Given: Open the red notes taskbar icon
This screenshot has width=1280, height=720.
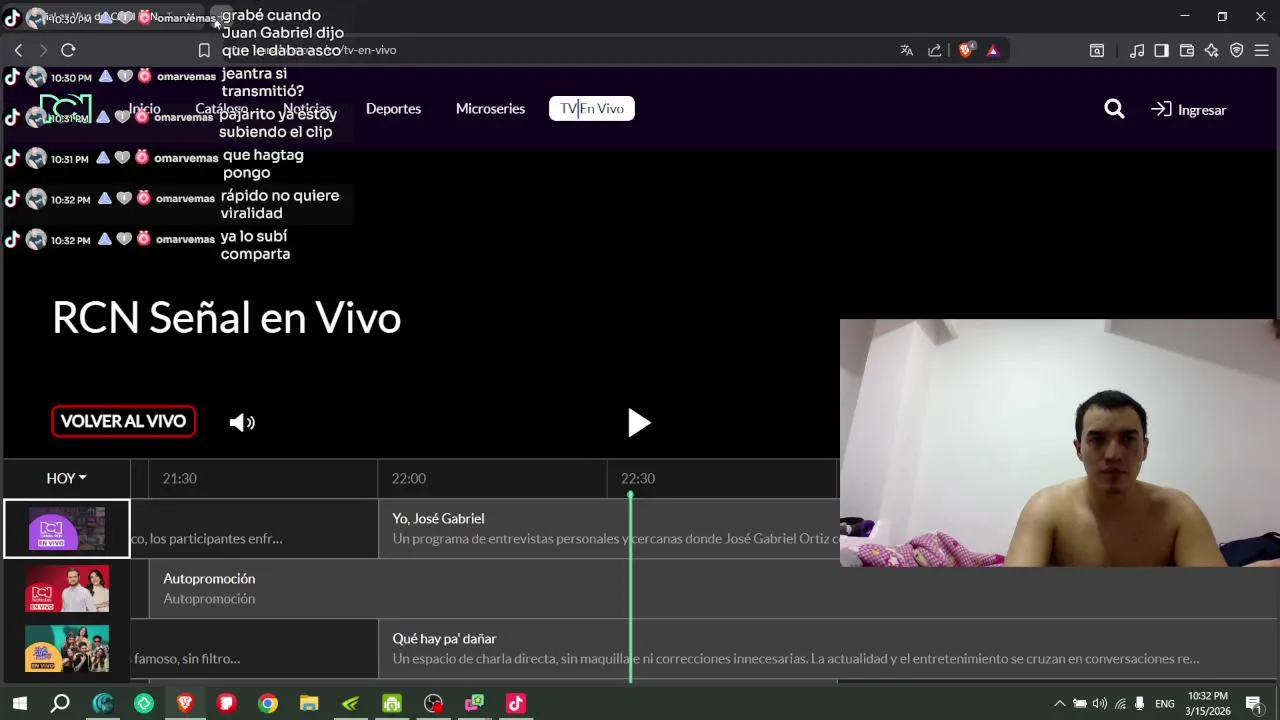Looking at the screenshot, I should (x=226, y=703).
